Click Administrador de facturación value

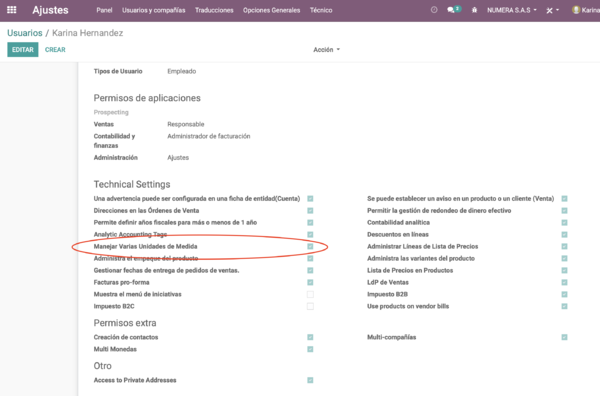point(209,136)
